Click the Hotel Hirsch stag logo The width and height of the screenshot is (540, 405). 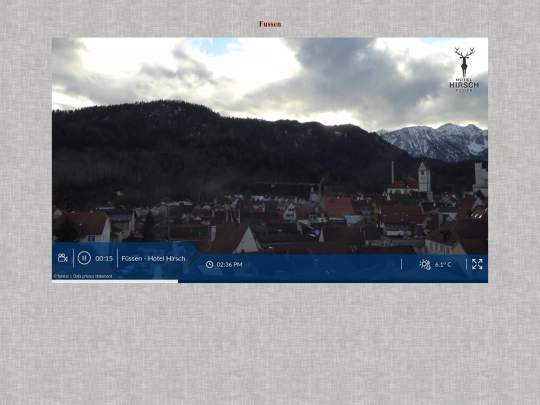464,69
